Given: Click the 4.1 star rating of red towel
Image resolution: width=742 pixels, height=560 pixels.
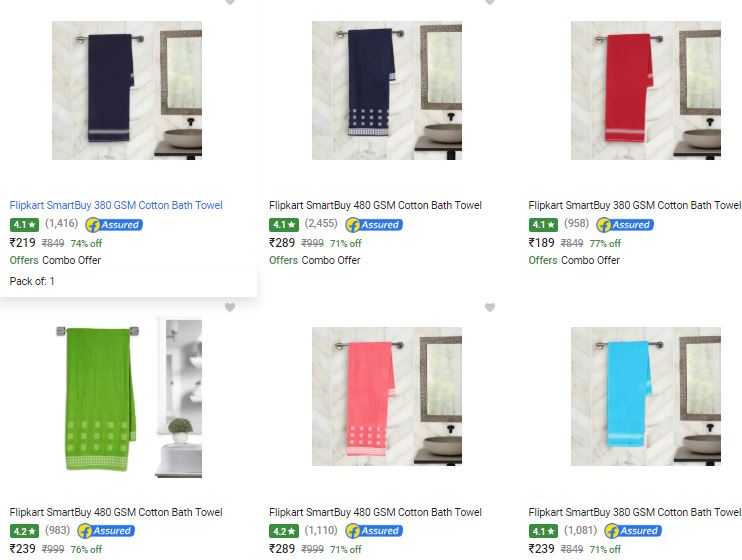Looking at the screenshot, I should click(x=543, y=225).
